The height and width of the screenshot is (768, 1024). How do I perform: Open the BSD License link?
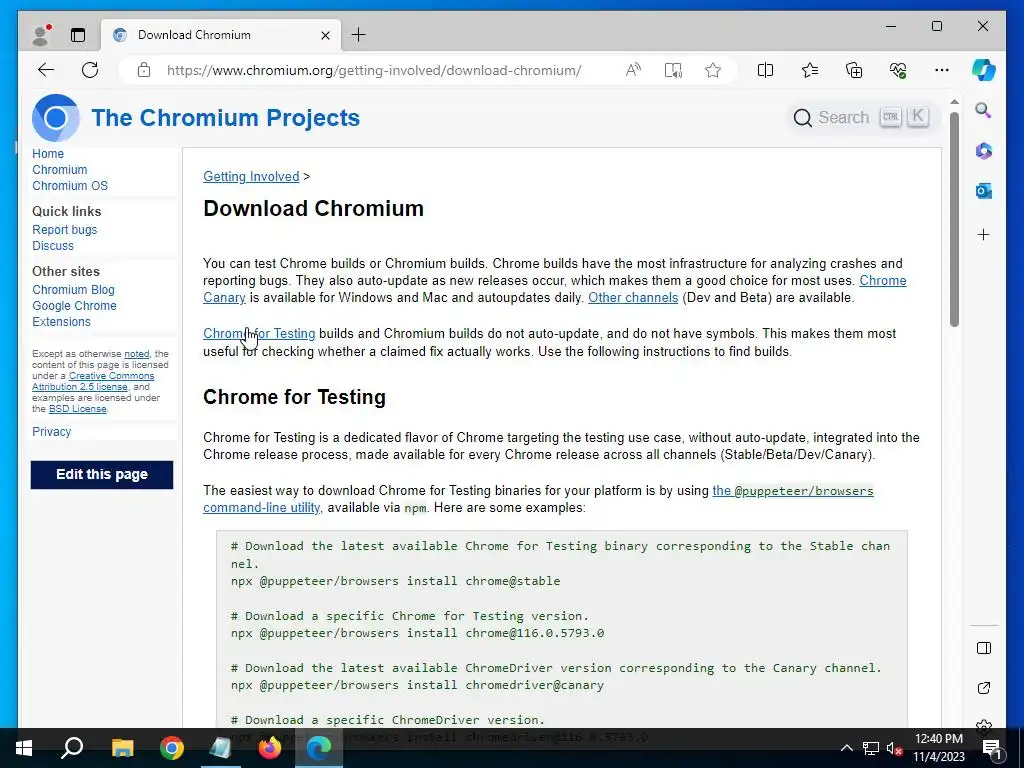tap(77, 409)
